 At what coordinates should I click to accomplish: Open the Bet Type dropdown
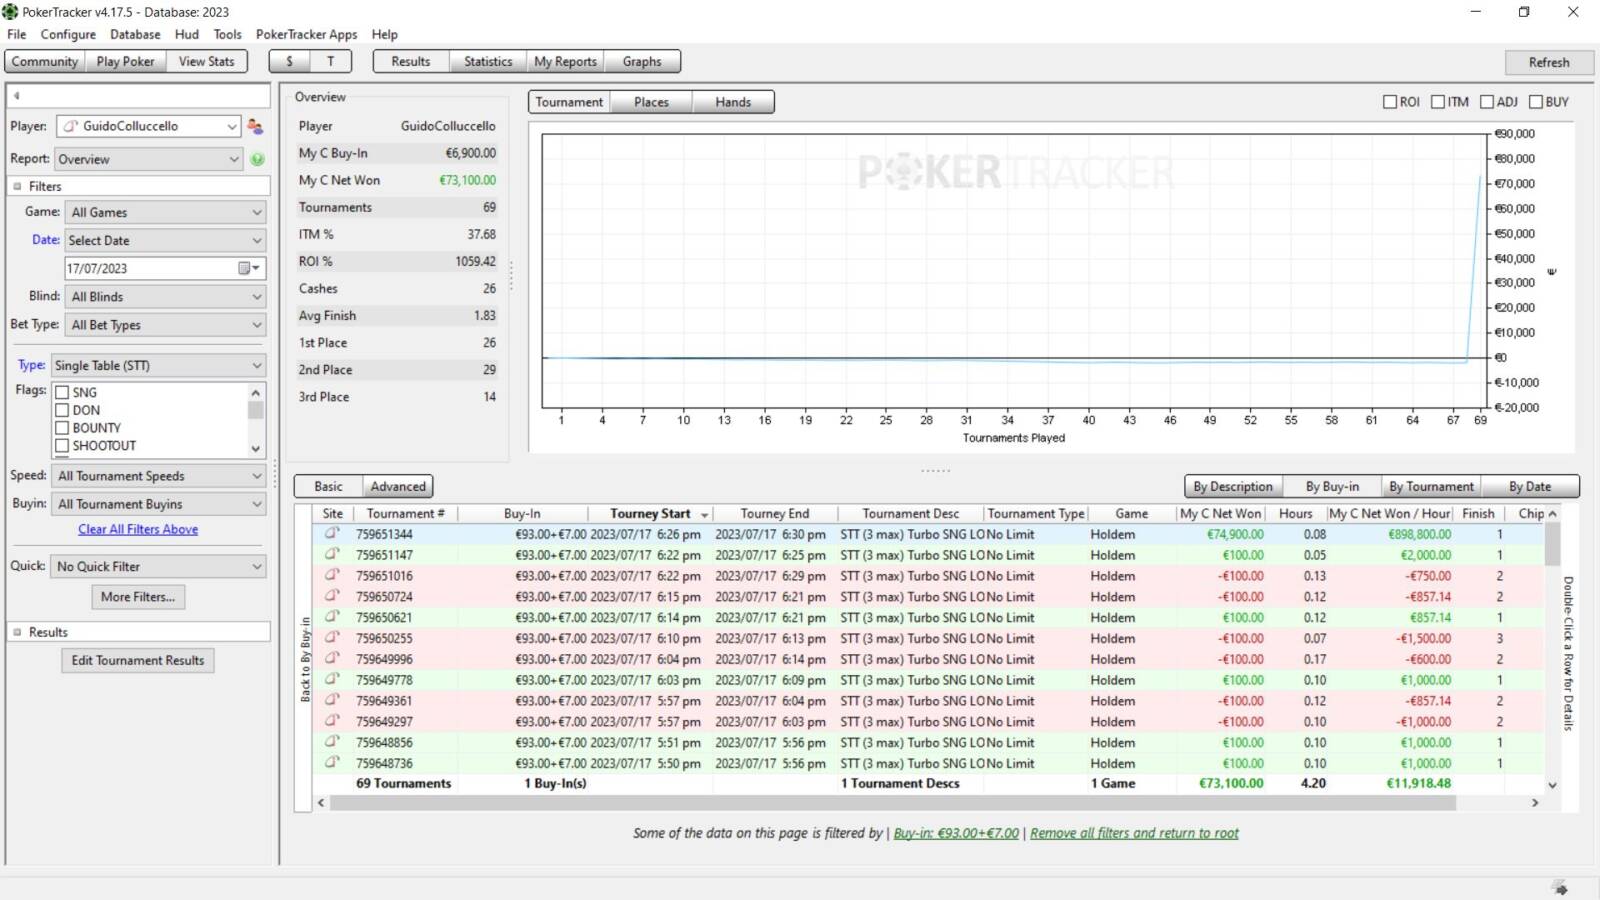point(166,325)
